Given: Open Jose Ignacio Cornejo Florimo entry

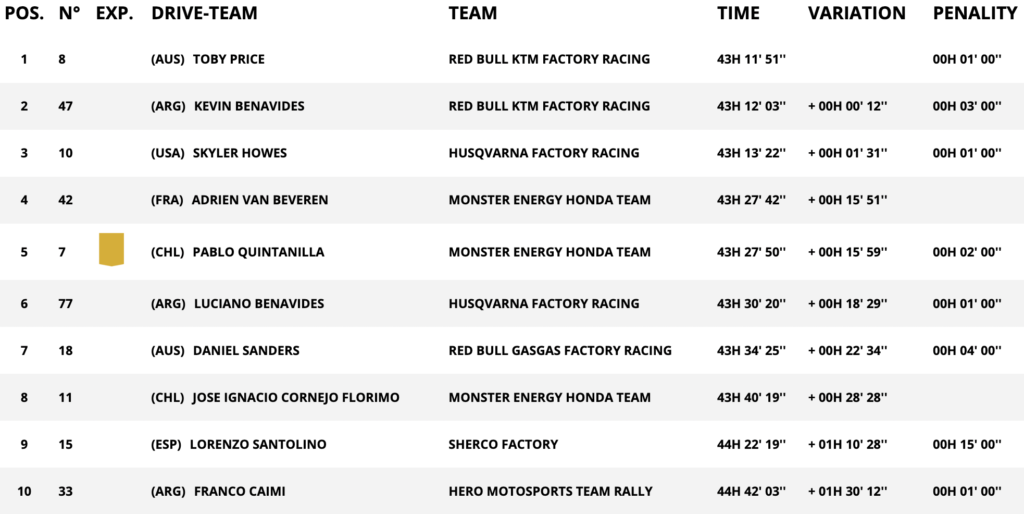Looking at the screenshot, I should tap(295, 397).
